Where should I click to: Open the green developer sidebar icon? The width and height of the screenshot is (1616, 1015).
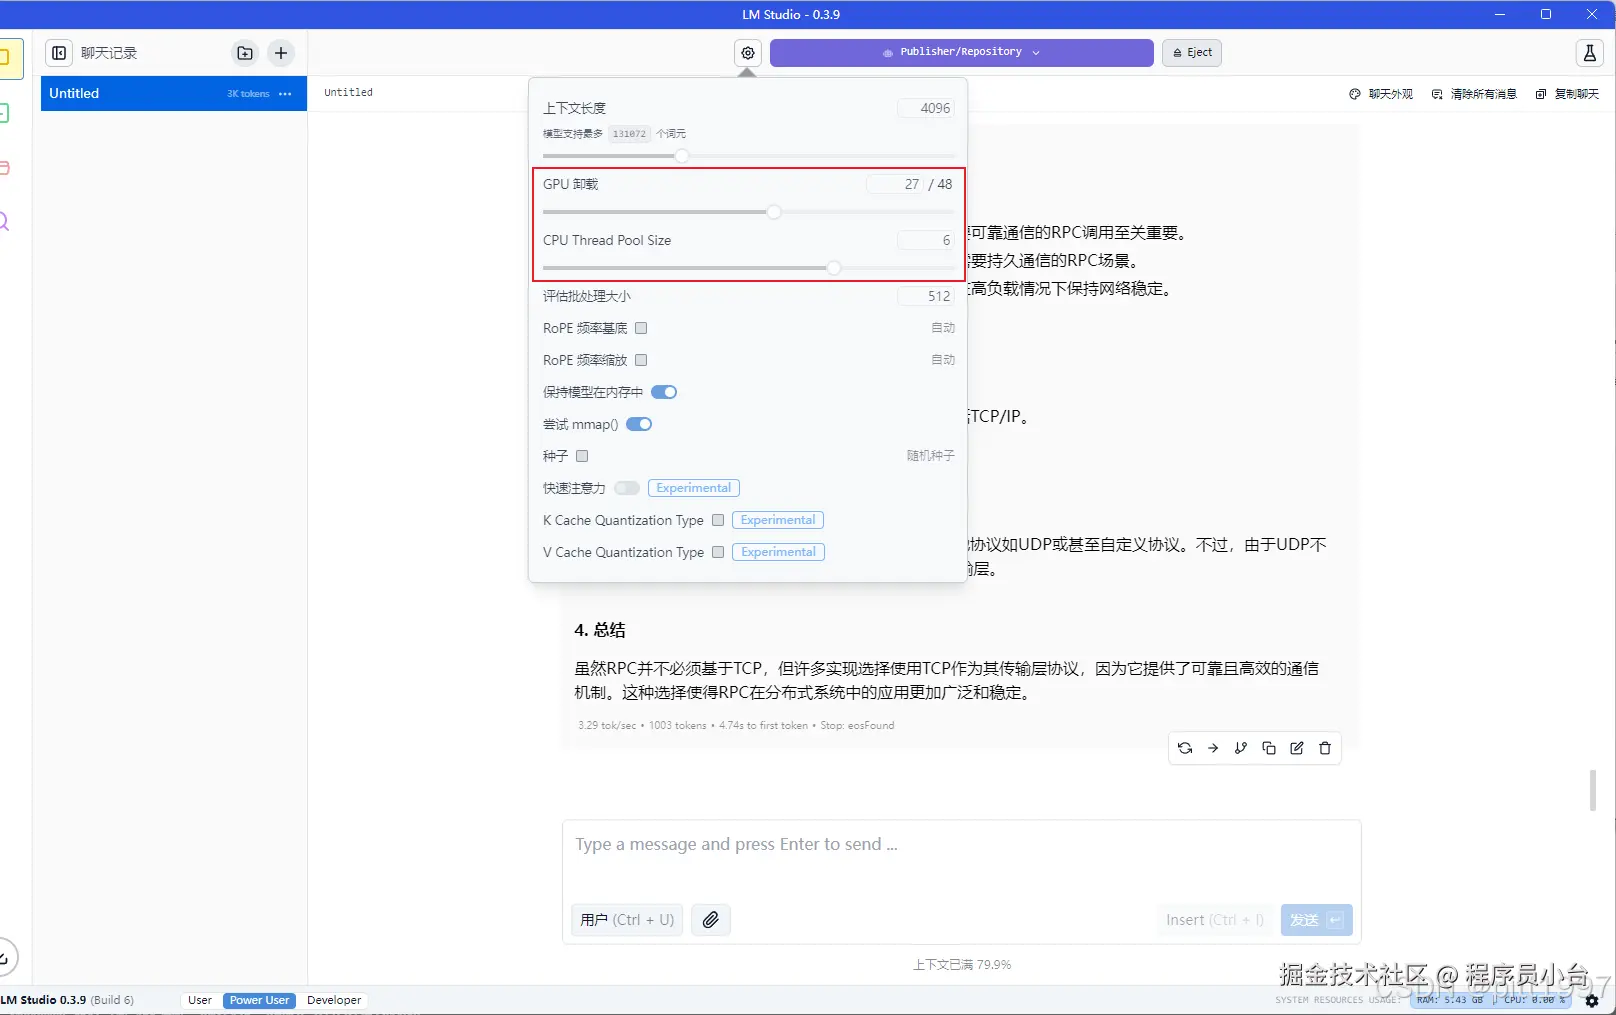click(4, 113)
